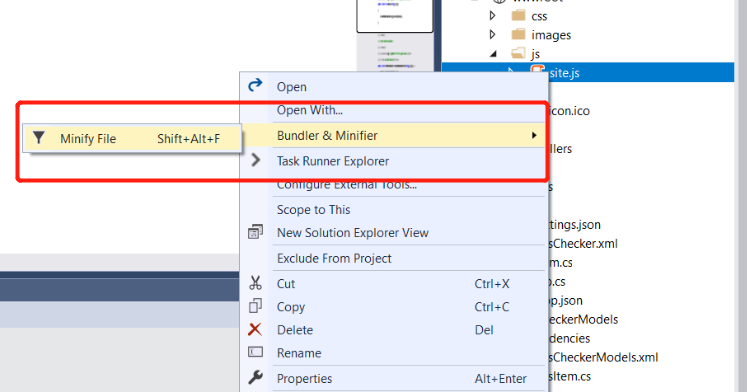Select Minify File submenu command

coord(132,139)
